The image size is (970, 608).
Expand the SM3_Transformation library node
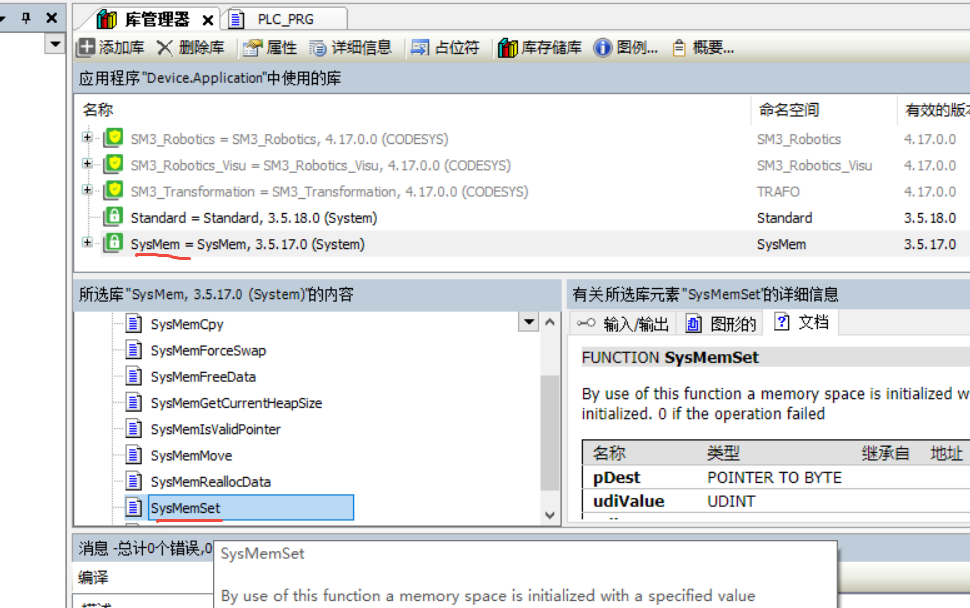click(87, 190)
